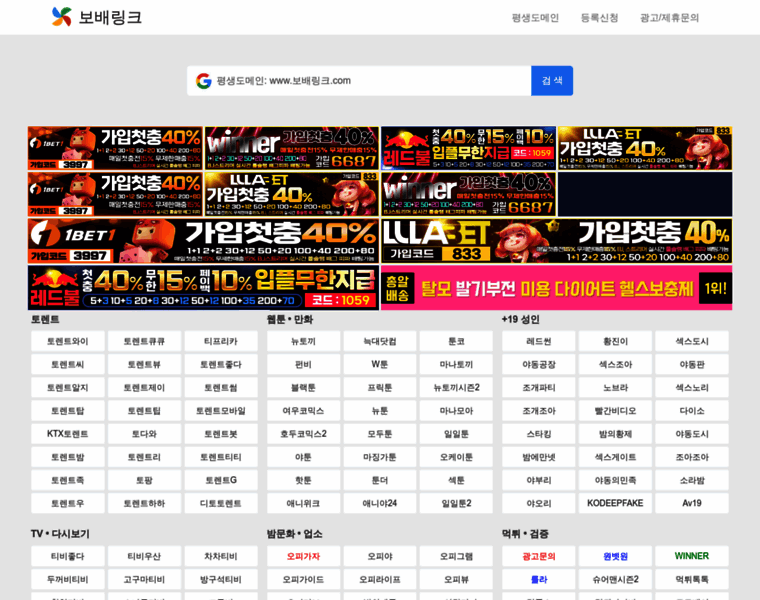Open the 토렌트티티 link
Screen dimensions: 760x600
(221, 457)
